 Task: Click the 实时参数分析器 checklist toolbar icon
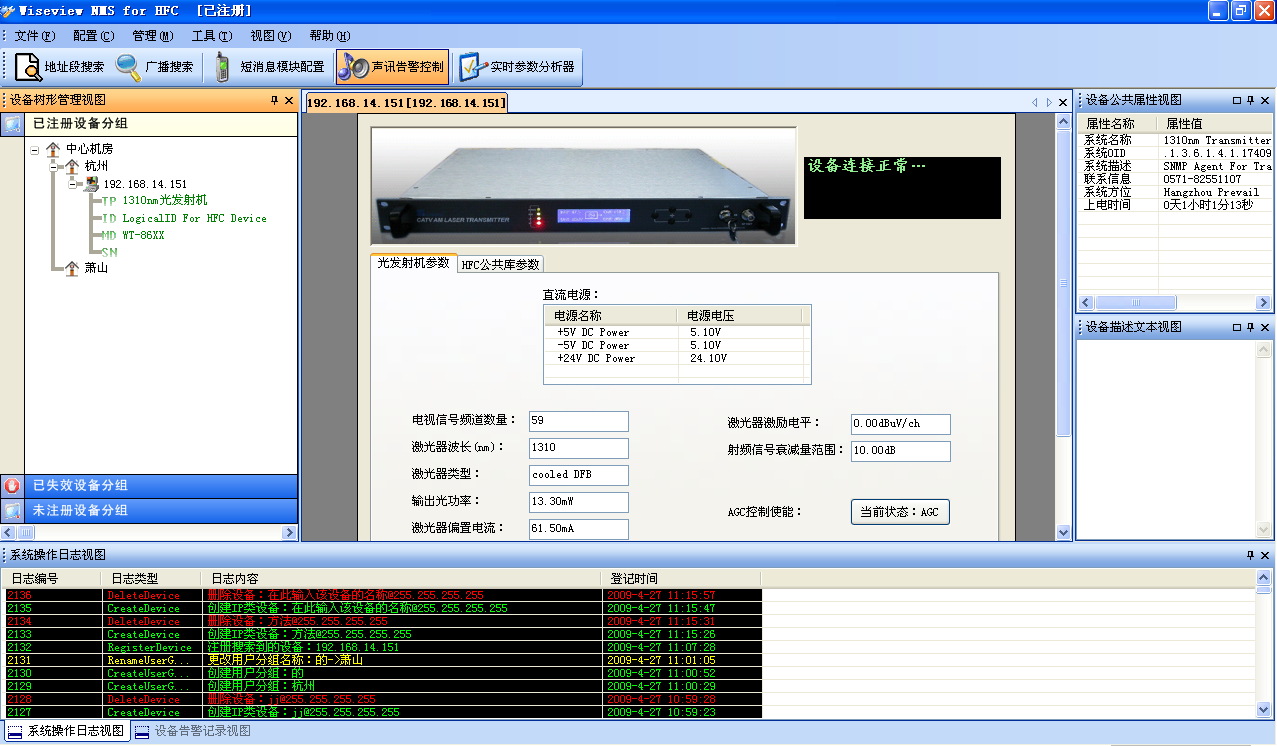click(470, 67)
